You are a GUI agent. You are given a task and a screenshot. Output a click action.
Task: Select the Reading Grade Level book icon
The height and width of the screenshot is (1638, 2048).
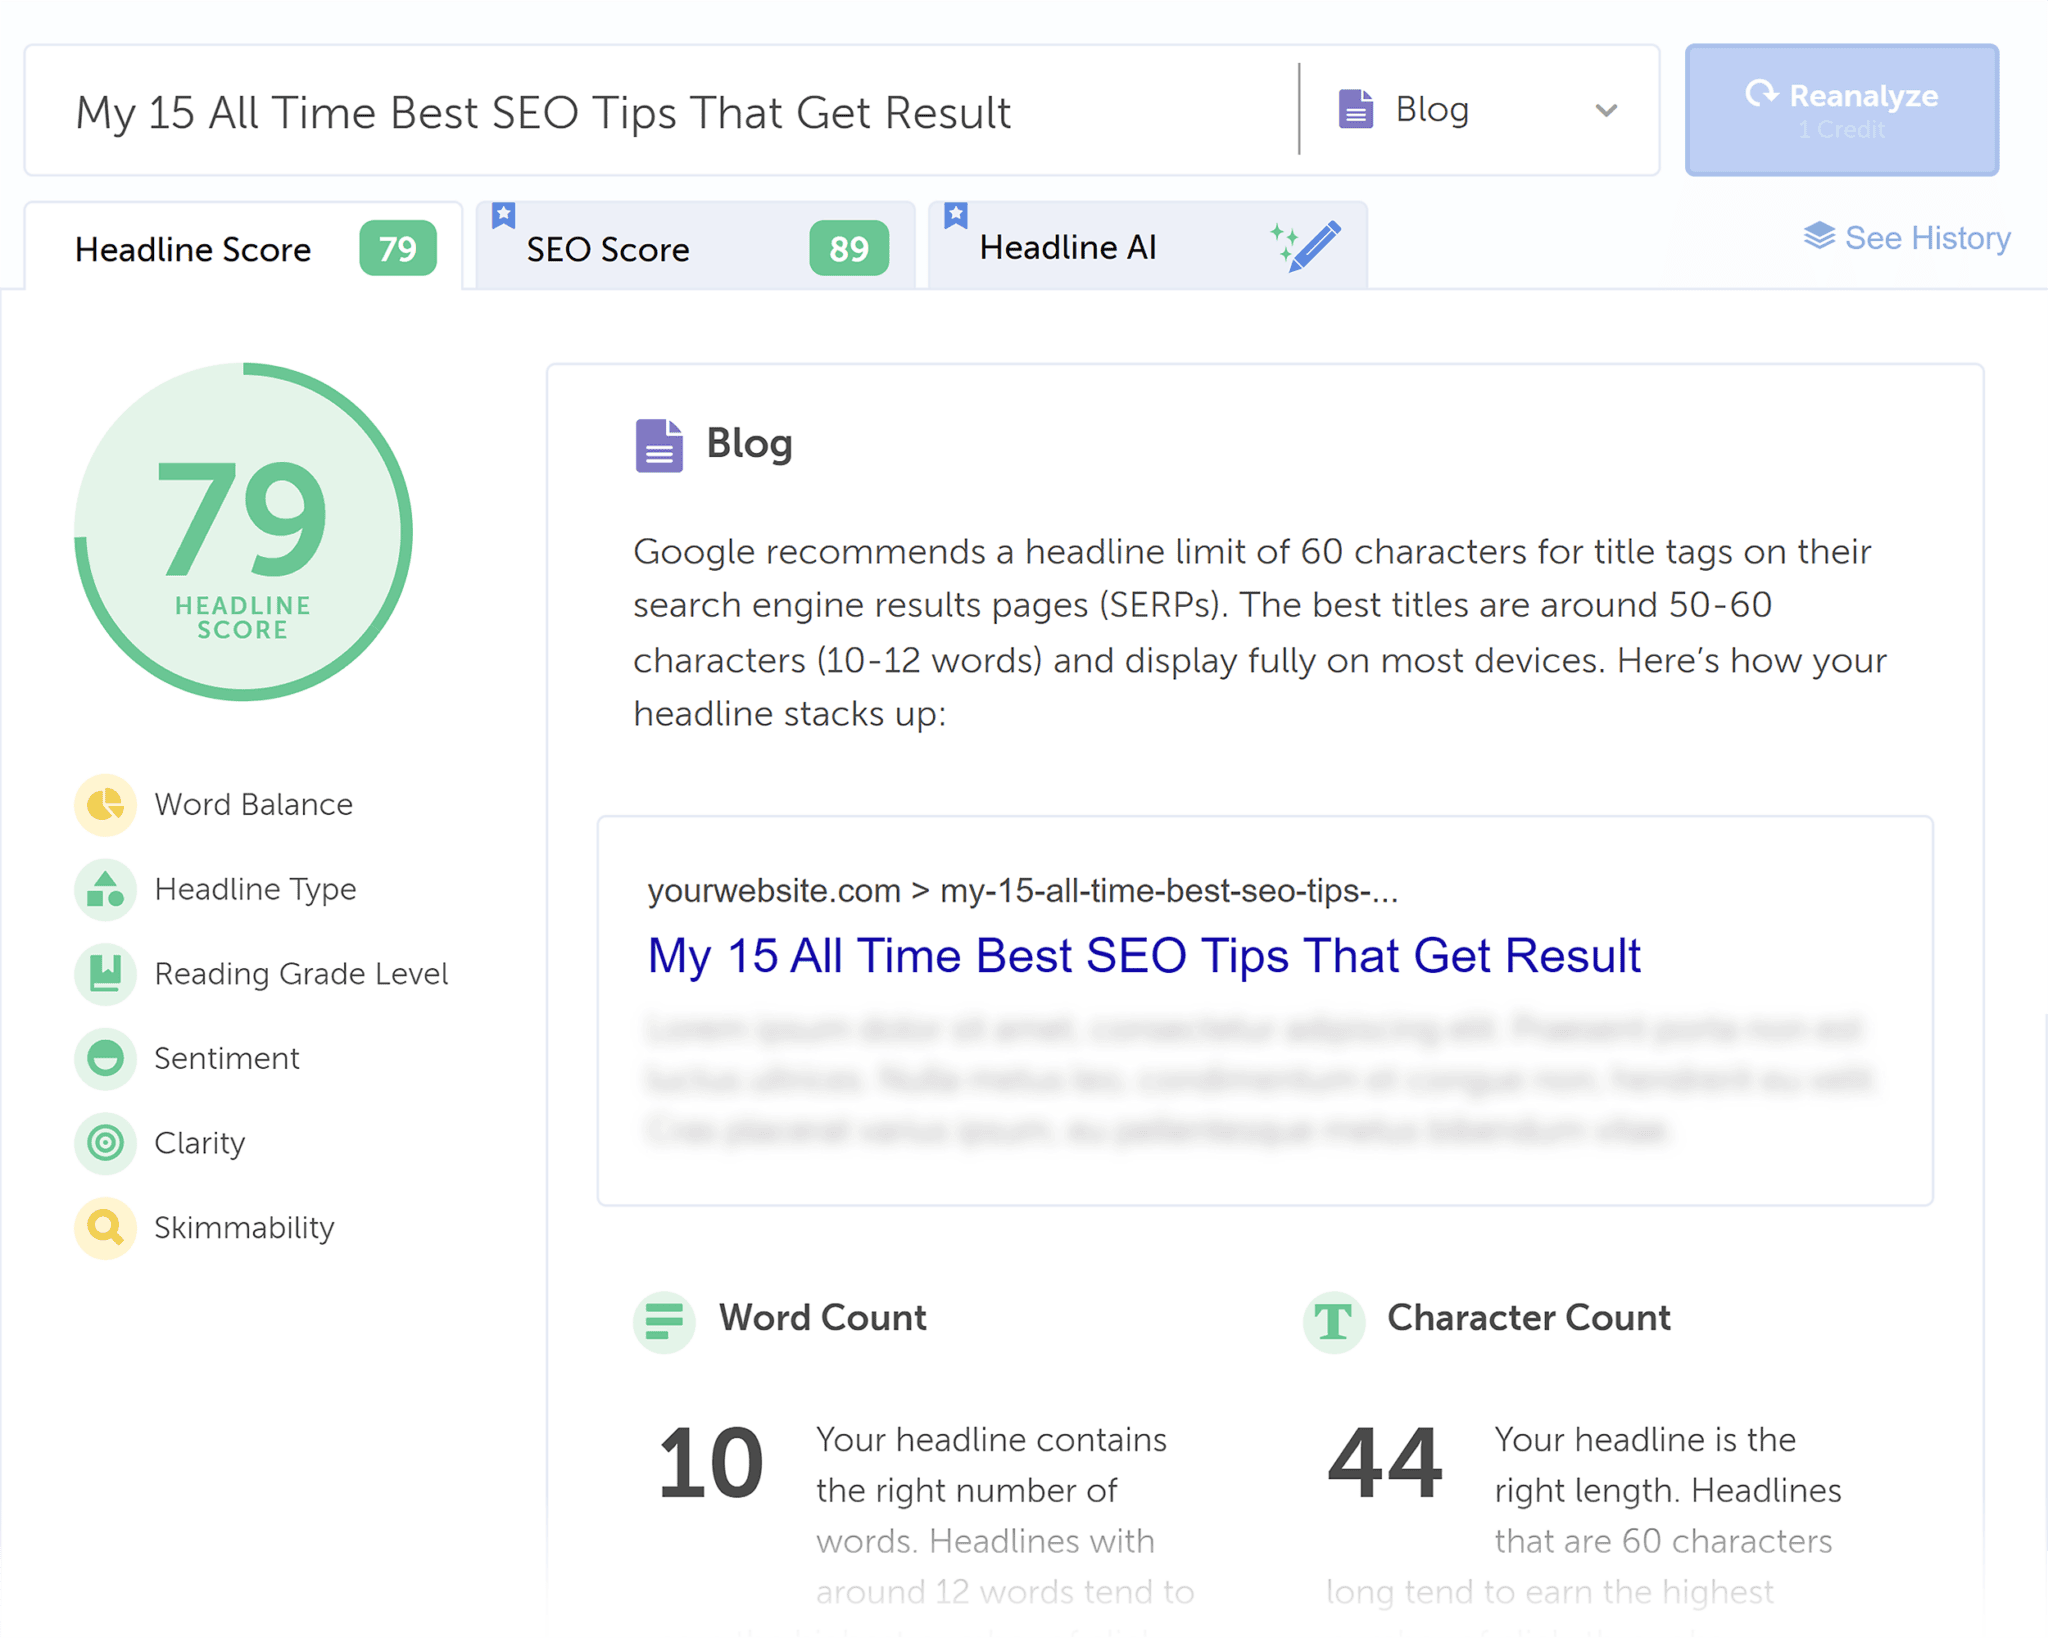point(104,974)
